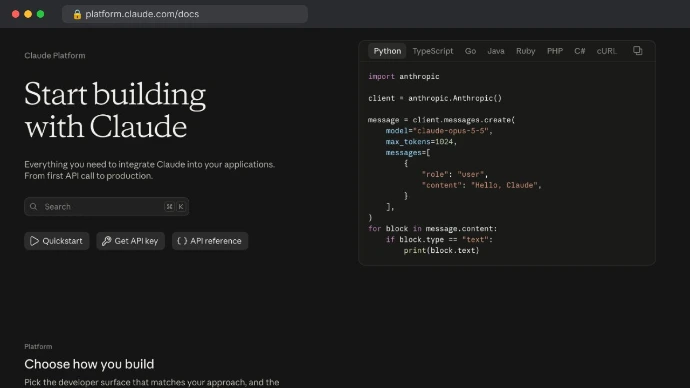Click the Claude Platform breadcrumb label

point(55,55)
